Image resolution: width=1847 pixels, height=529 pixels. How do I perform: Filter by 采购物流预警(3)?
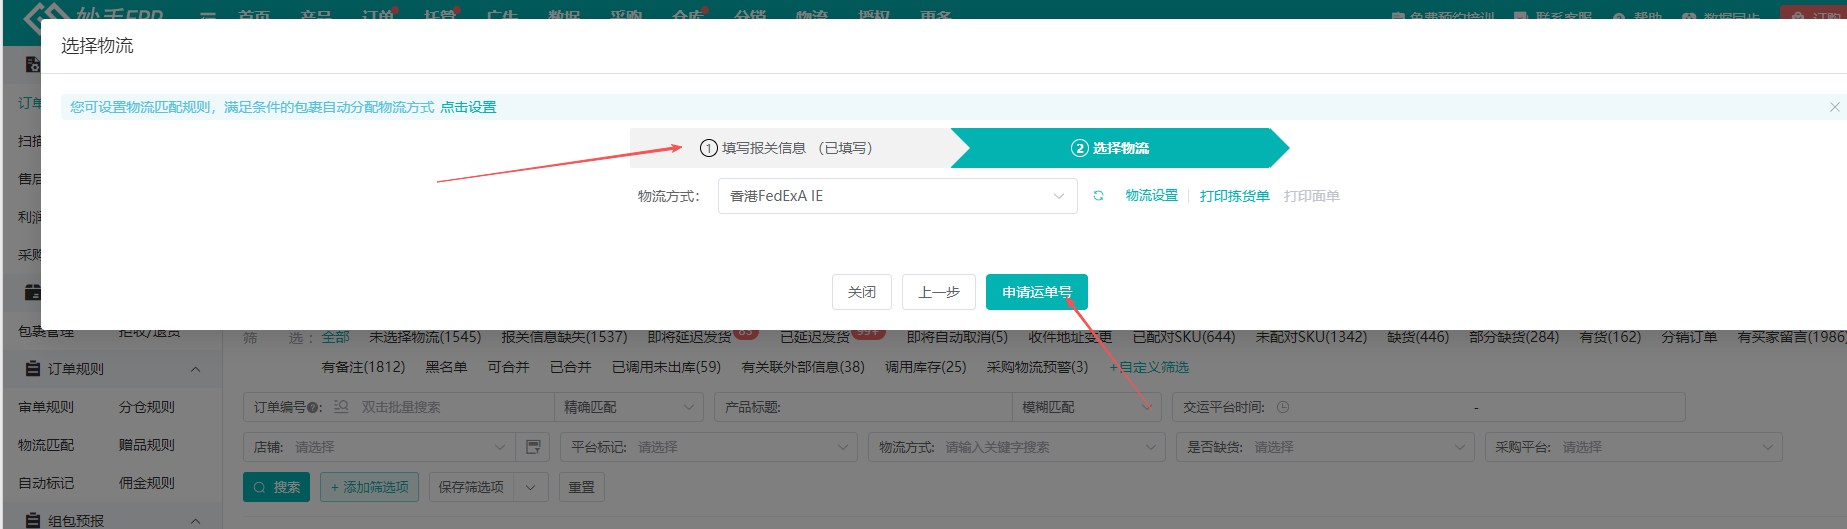1037,367
